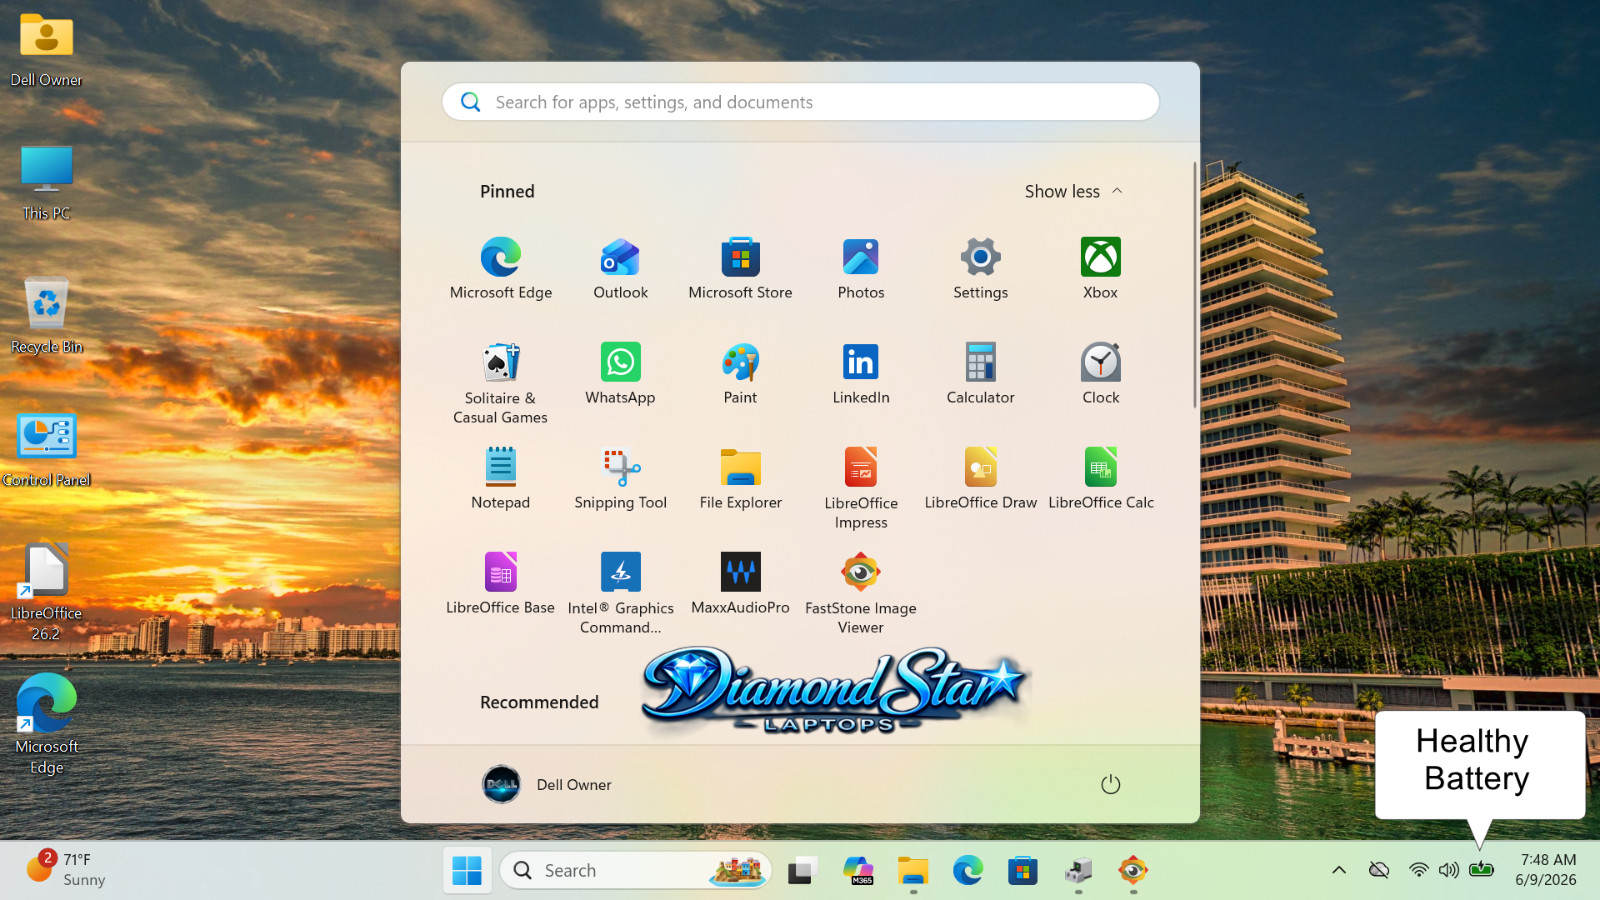
Task: Select the Control Panel desktop shortcut
Action: click(47, 450)
